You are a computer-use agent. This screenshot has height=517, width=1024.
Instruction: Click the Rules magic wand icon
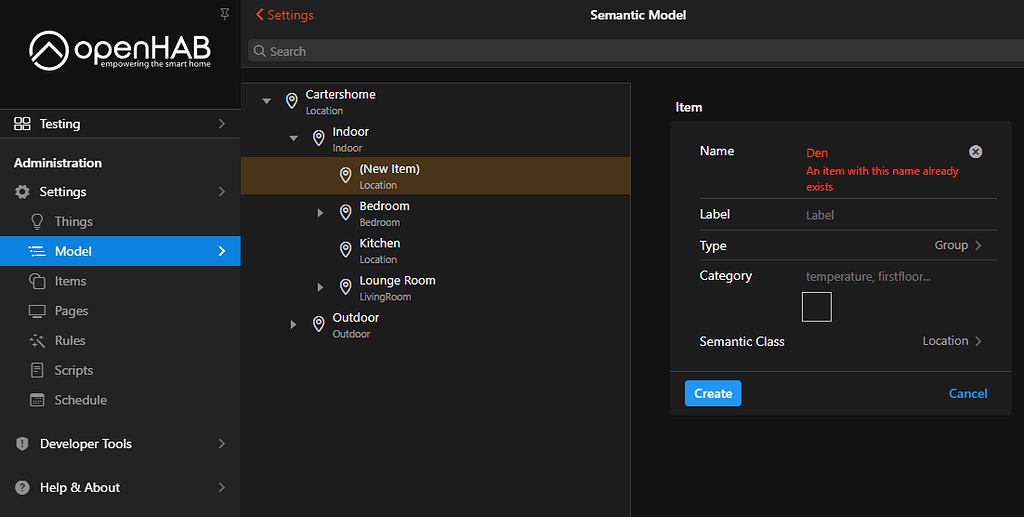38,340
